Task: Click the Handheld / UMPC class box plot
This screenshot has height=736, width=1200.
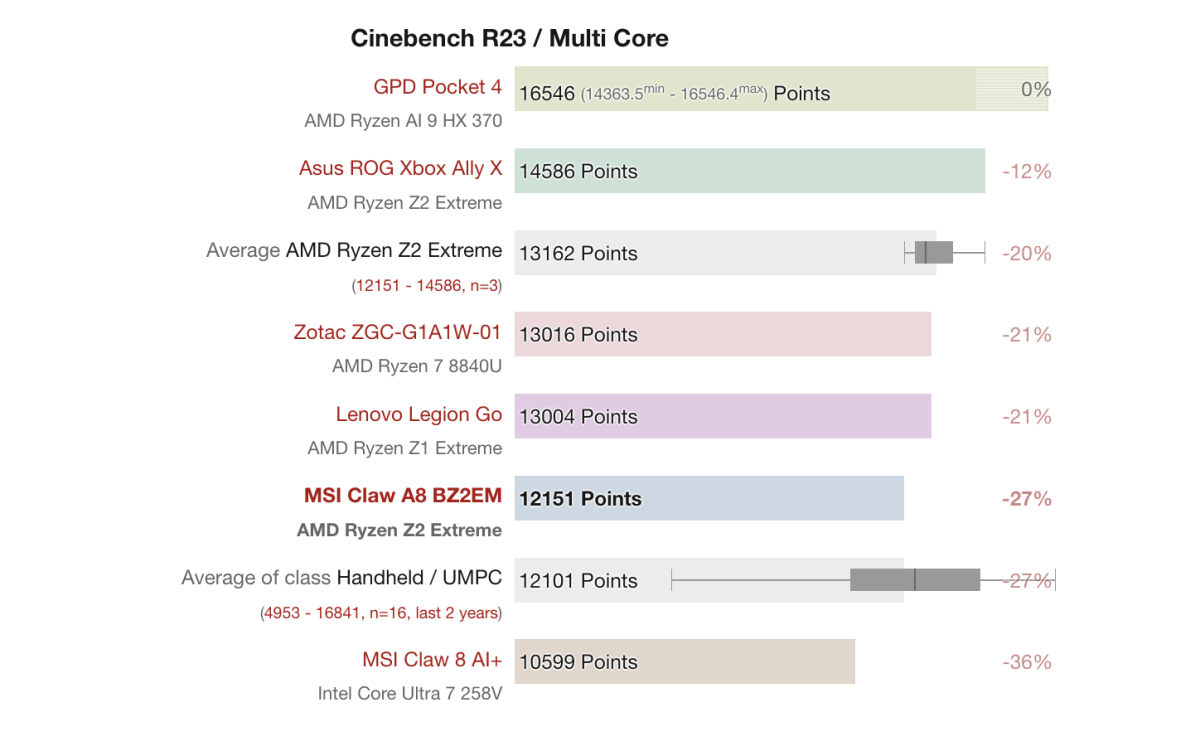Action: pos(914,580)
